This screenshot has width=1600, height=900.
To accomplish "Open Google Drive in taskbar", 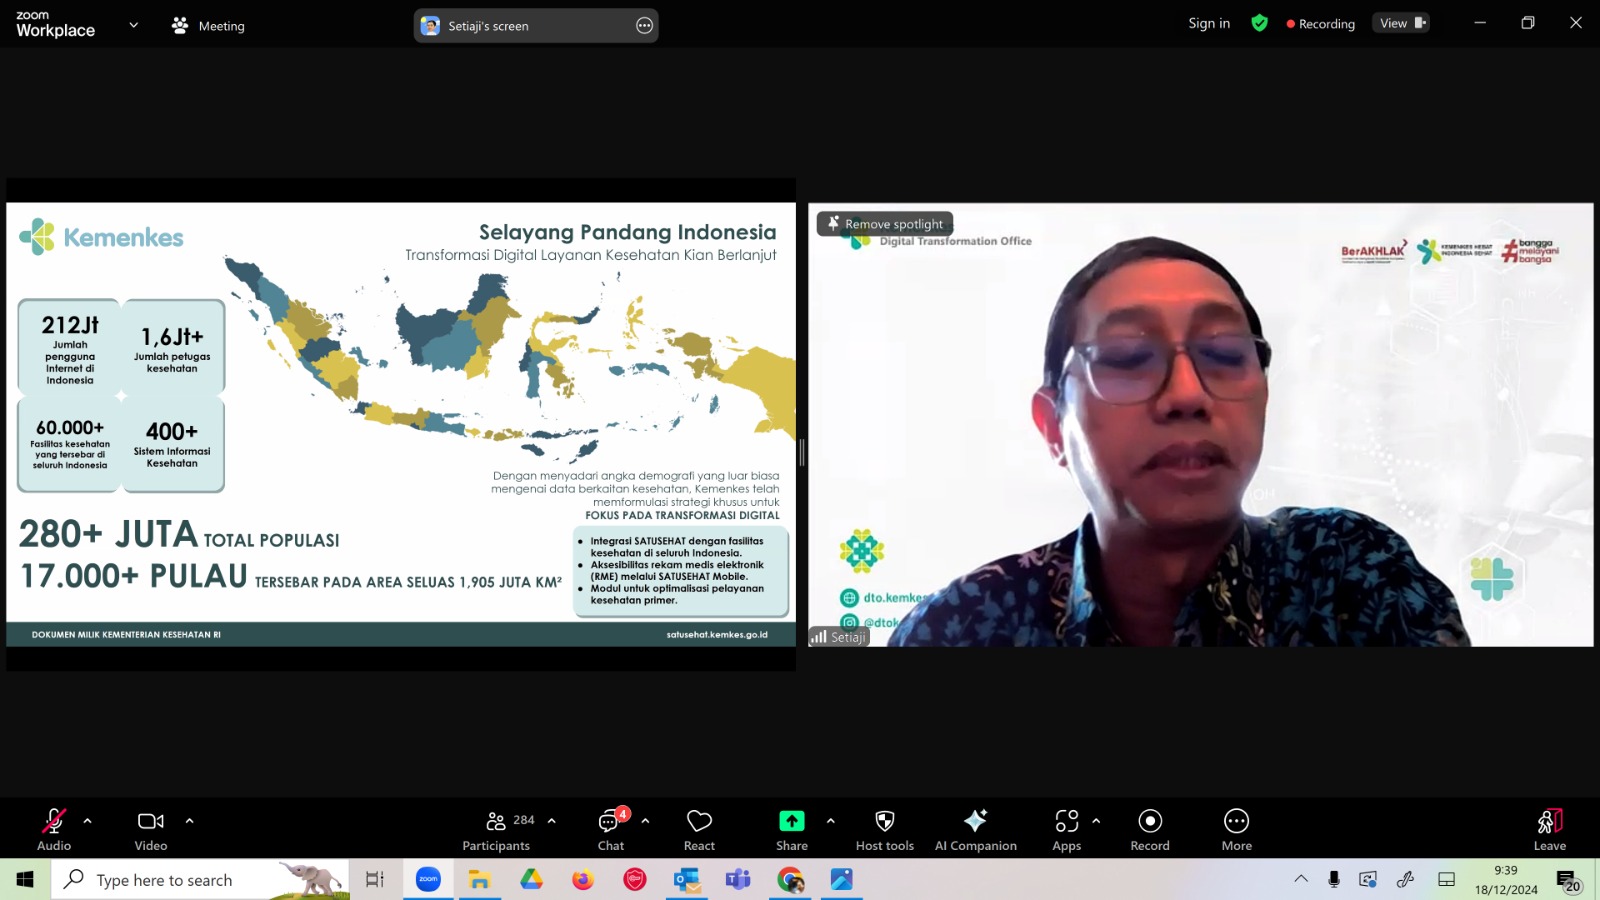I will point(531,880).
